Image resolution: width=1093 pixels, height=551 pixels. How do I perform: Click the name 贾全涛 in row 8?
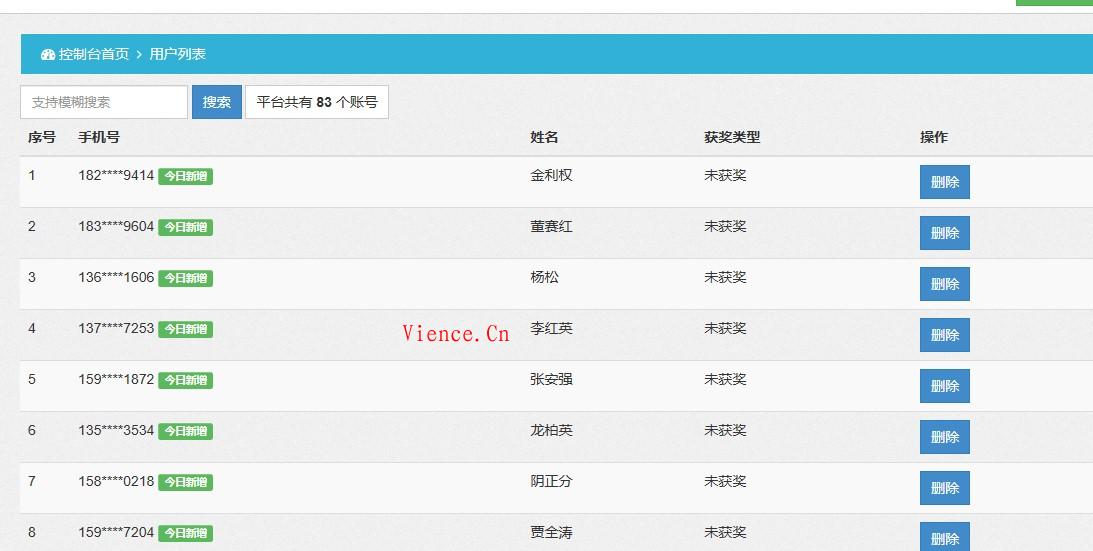click(551, 532)
